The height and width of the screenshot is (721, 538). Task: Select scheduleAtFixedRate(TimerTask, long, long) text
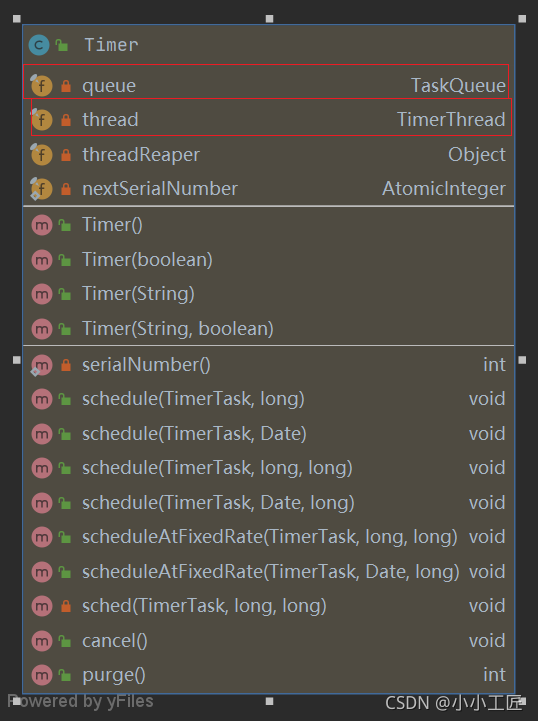click(270, 537)
